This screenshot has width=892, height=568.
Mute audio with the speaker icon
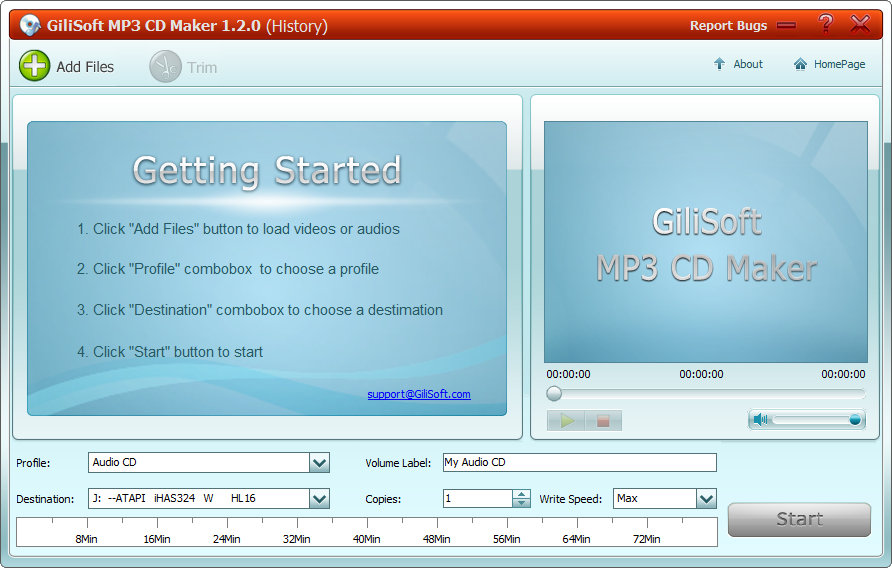761,420
